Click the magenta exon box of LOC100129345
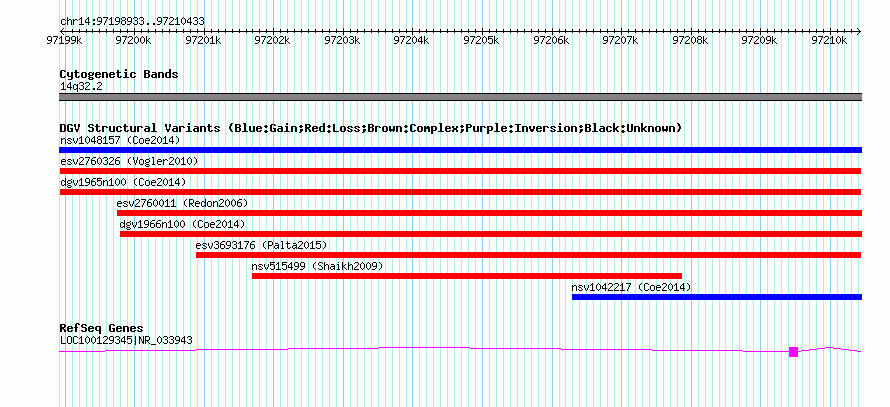 tap(794, 352)
